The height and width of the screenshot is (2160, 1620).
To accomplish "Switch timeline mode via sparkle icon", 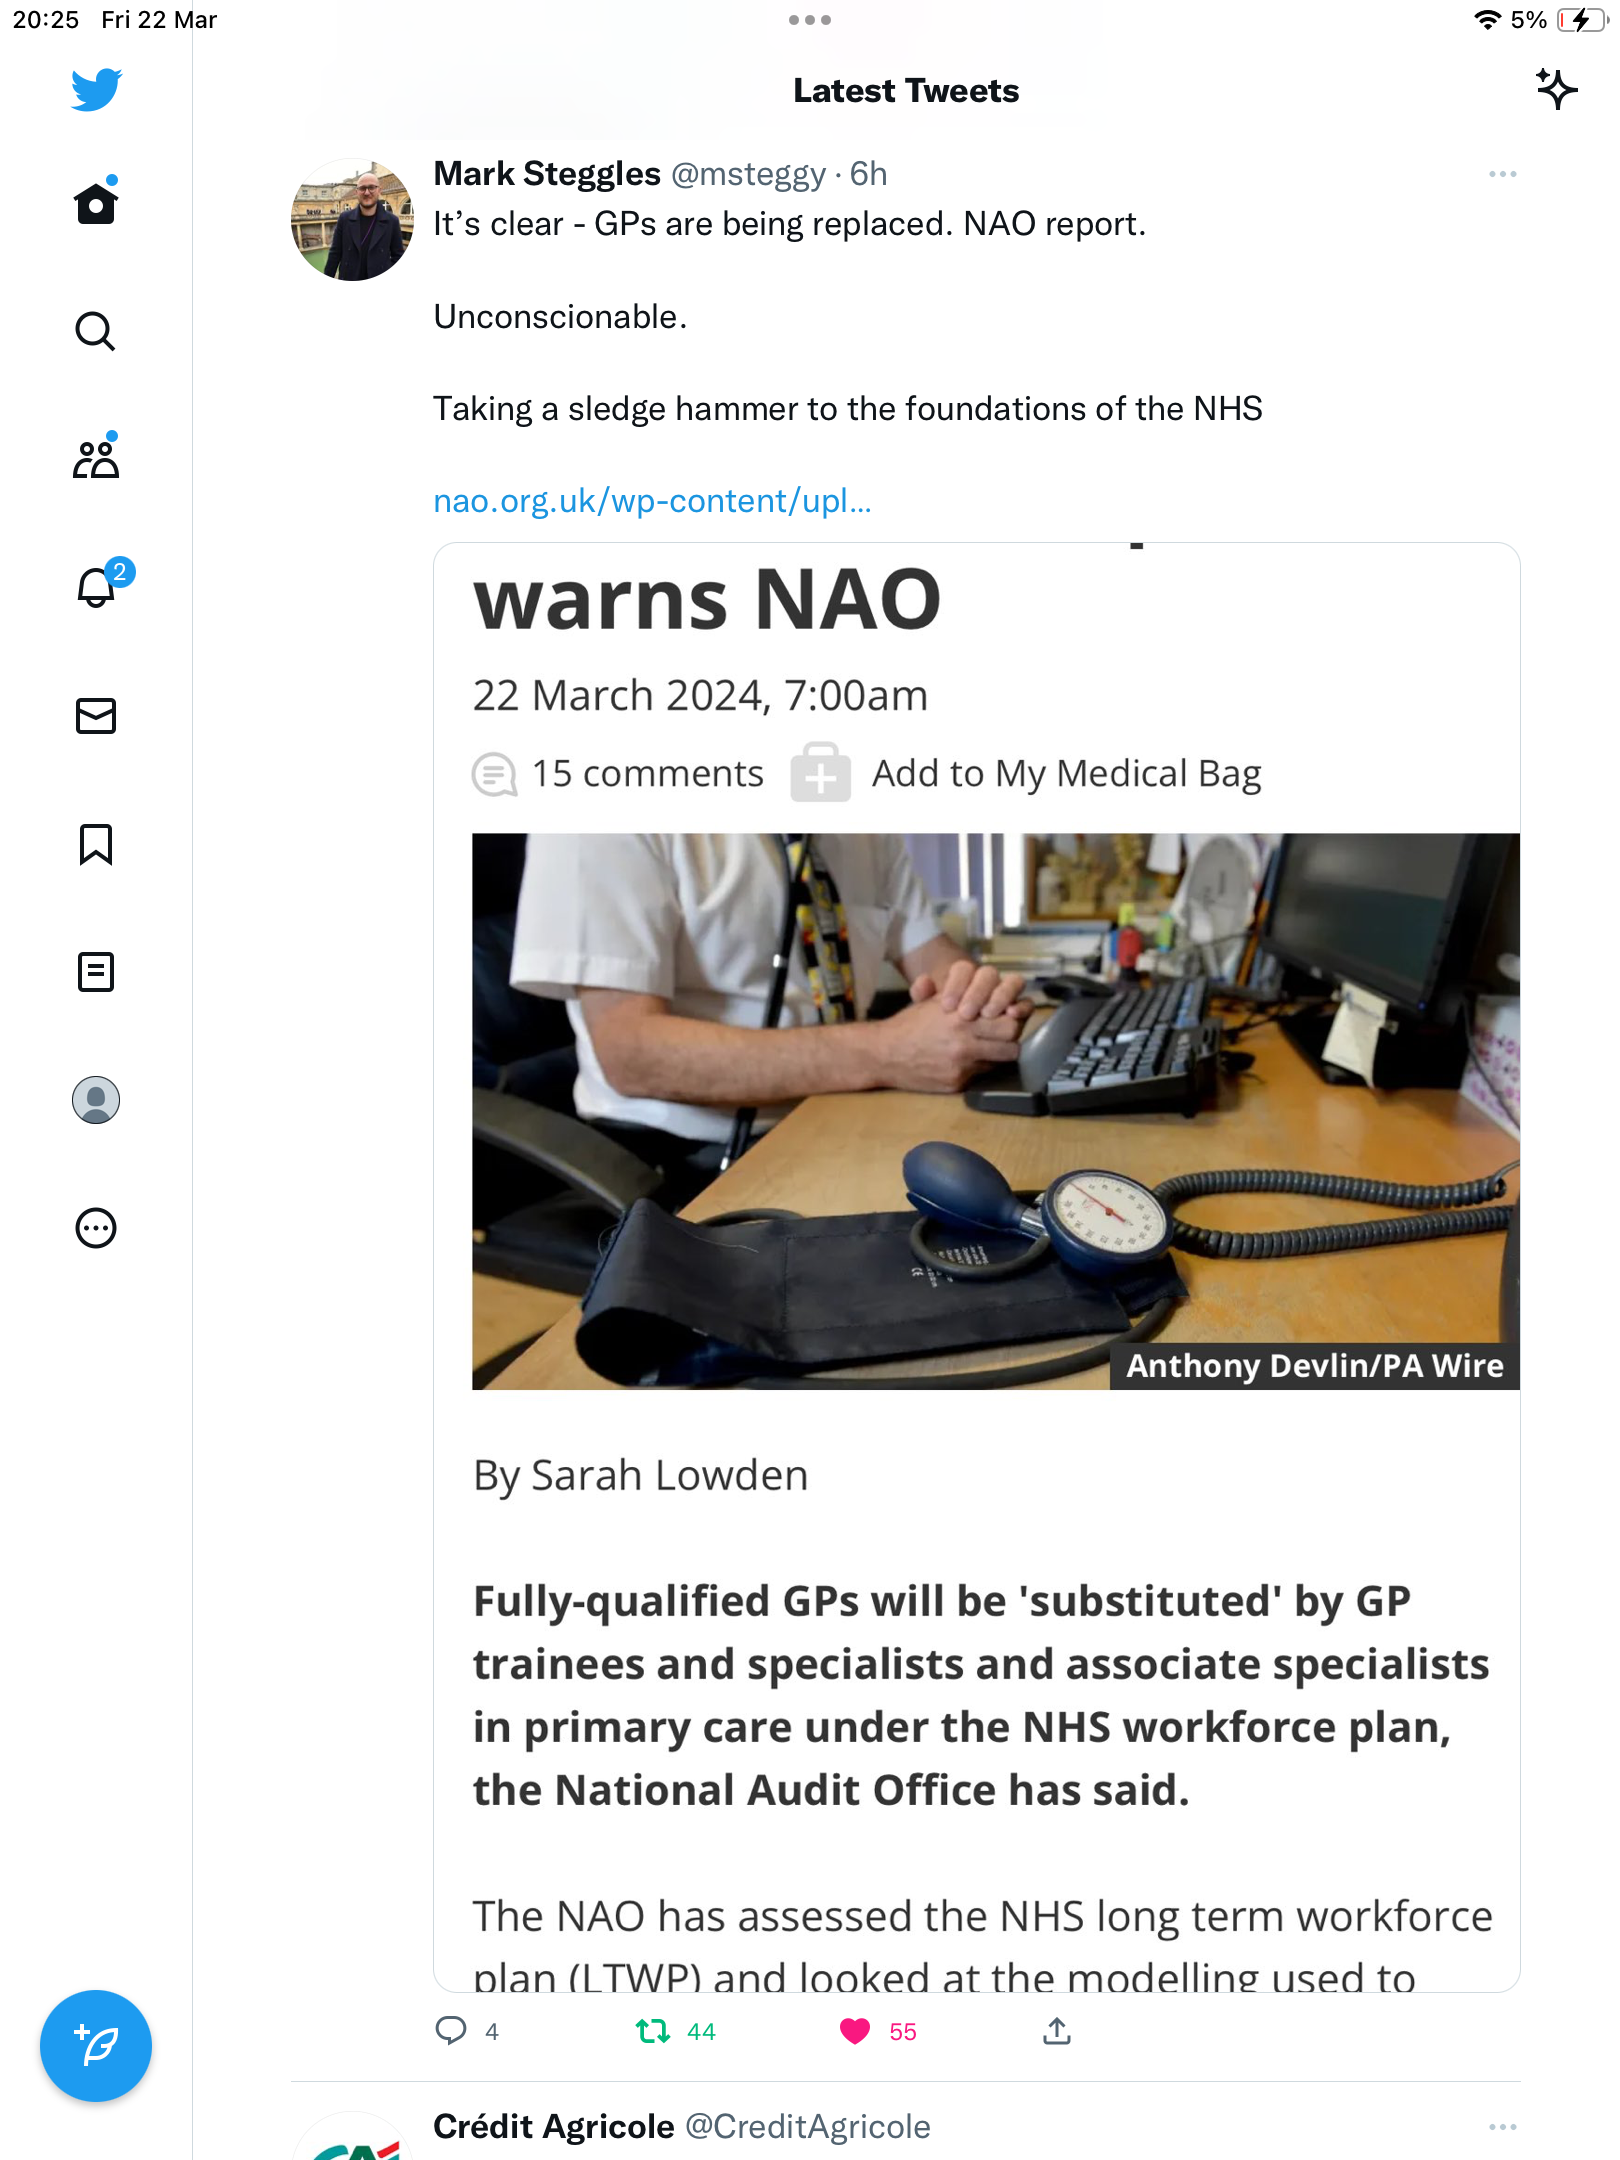I will [x=1557, y=90].
